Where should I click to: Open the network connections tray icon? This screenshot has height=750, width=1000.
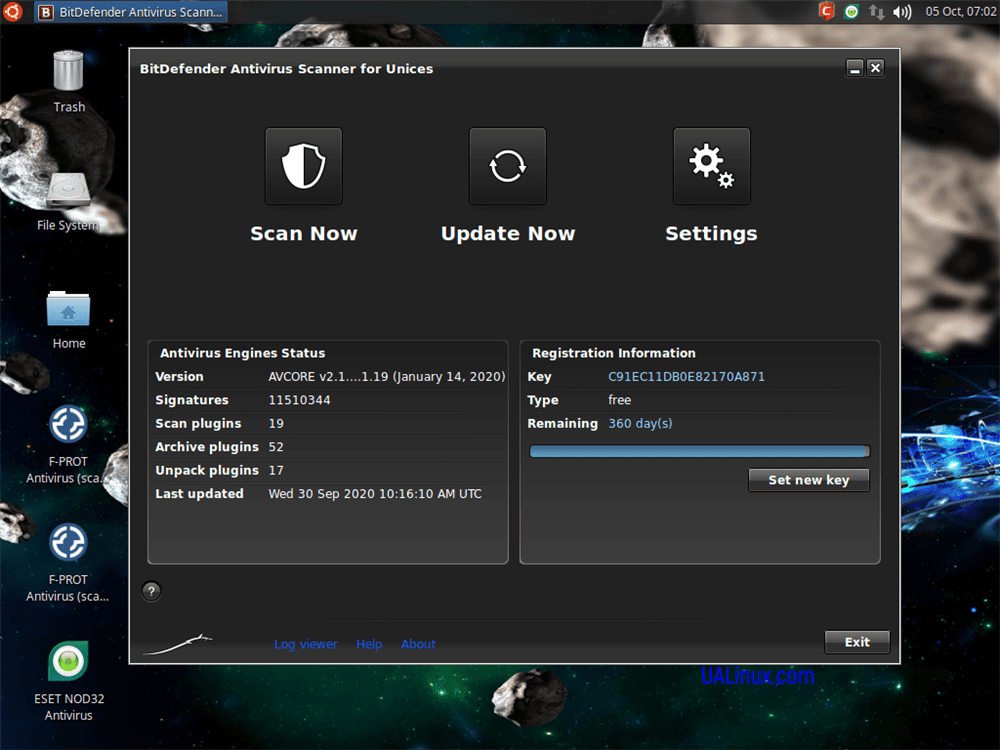coord(877,11)
